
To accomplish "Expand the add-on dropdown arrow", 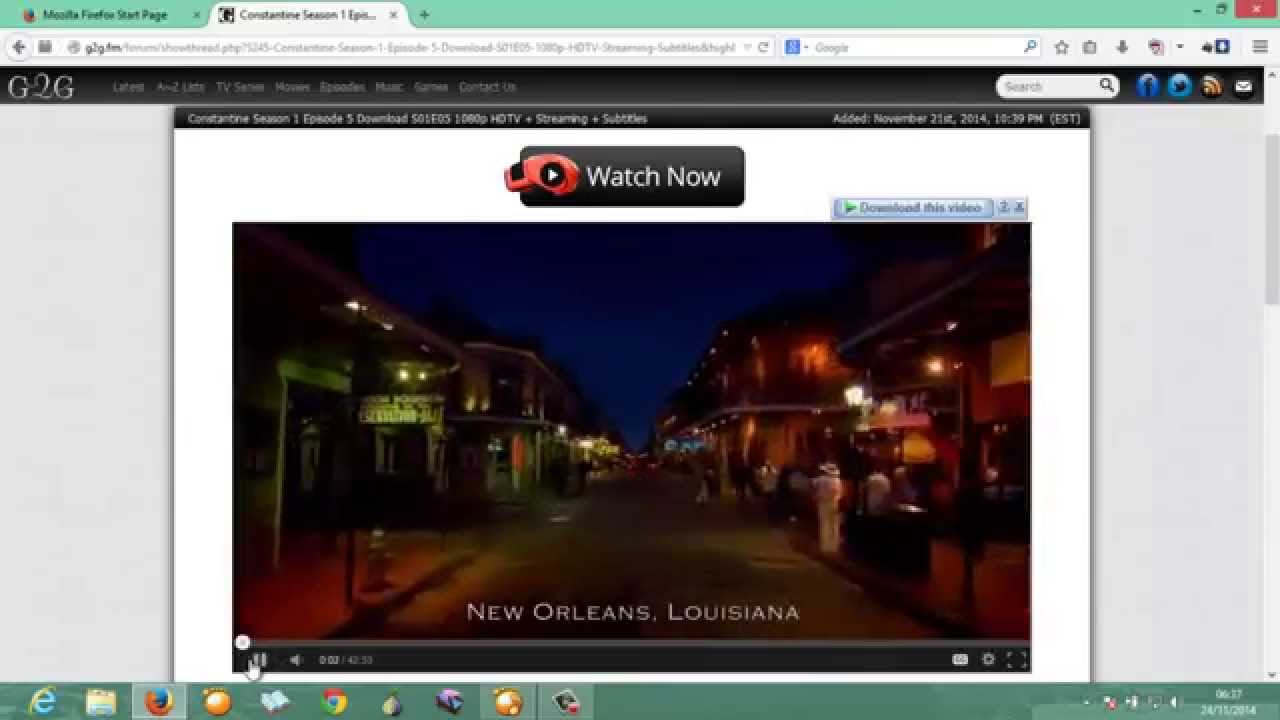I will pos(1180,47).
